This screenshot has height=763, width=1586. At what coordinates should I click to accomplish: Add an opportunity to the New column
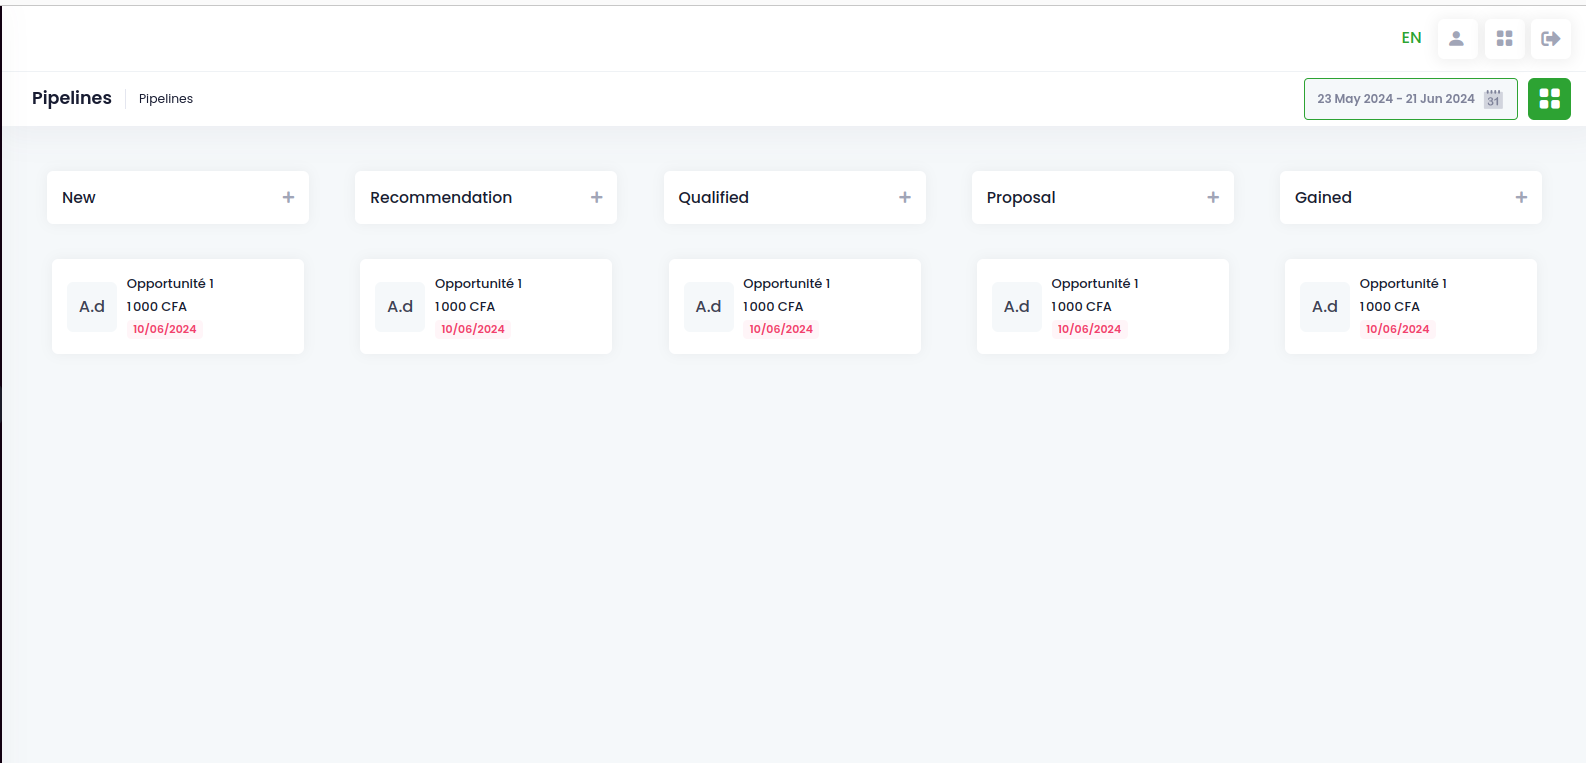pyautogui.click(x=288, y=198)
